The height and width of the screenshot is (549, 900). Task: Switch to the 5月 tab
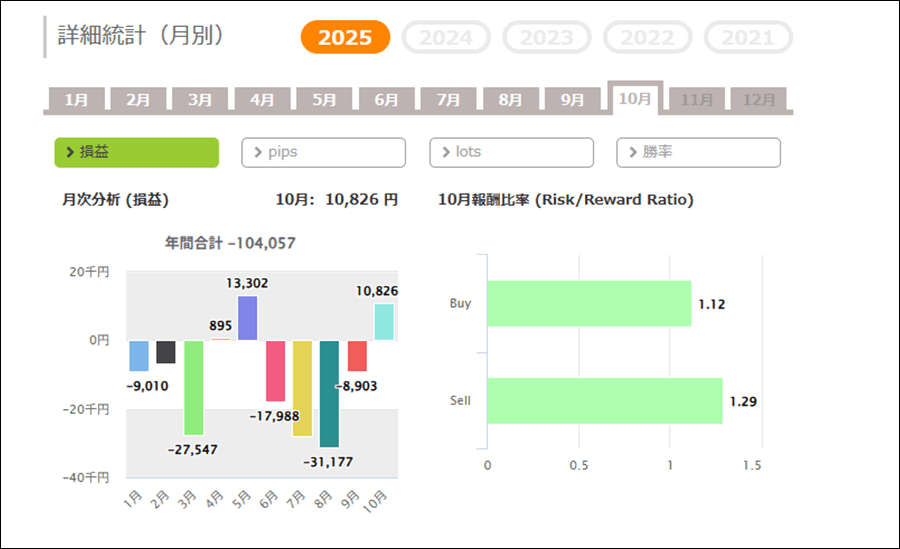click(x=324, y=100)
